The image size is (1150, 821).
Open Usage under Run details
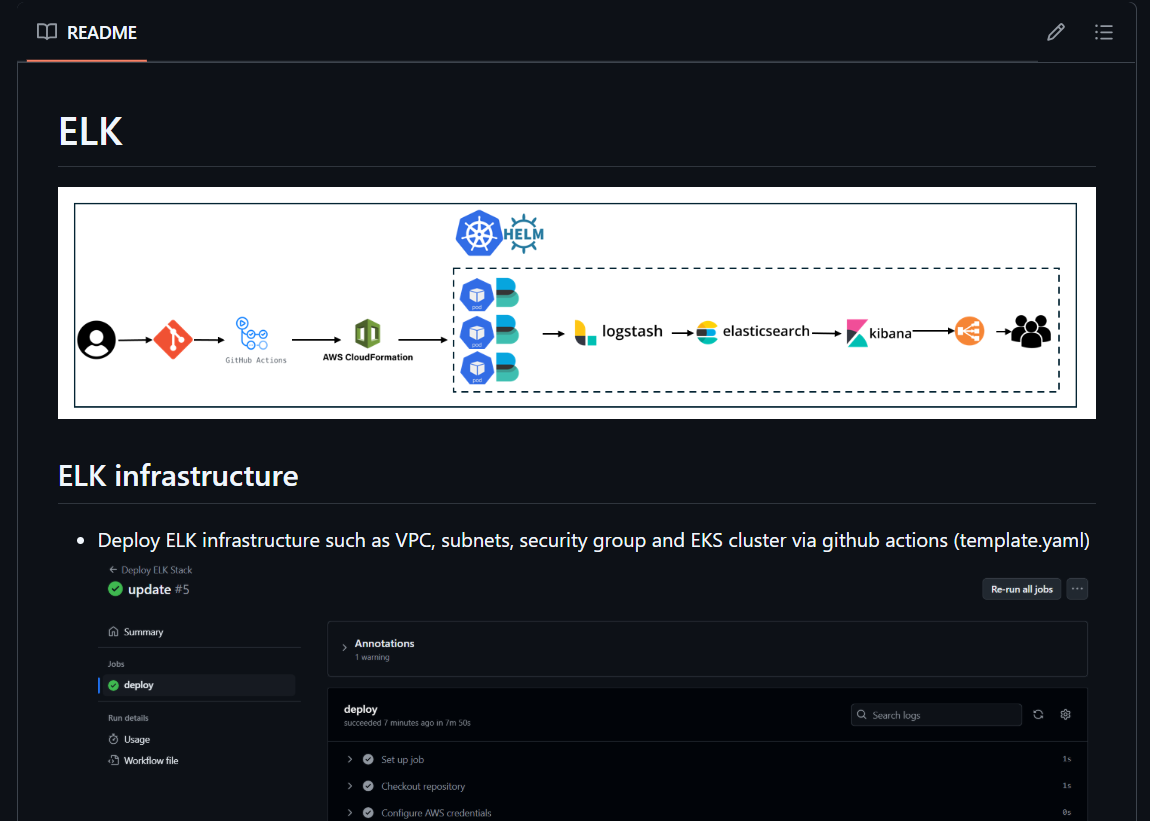pyautogui.click(x=137, y=740)
